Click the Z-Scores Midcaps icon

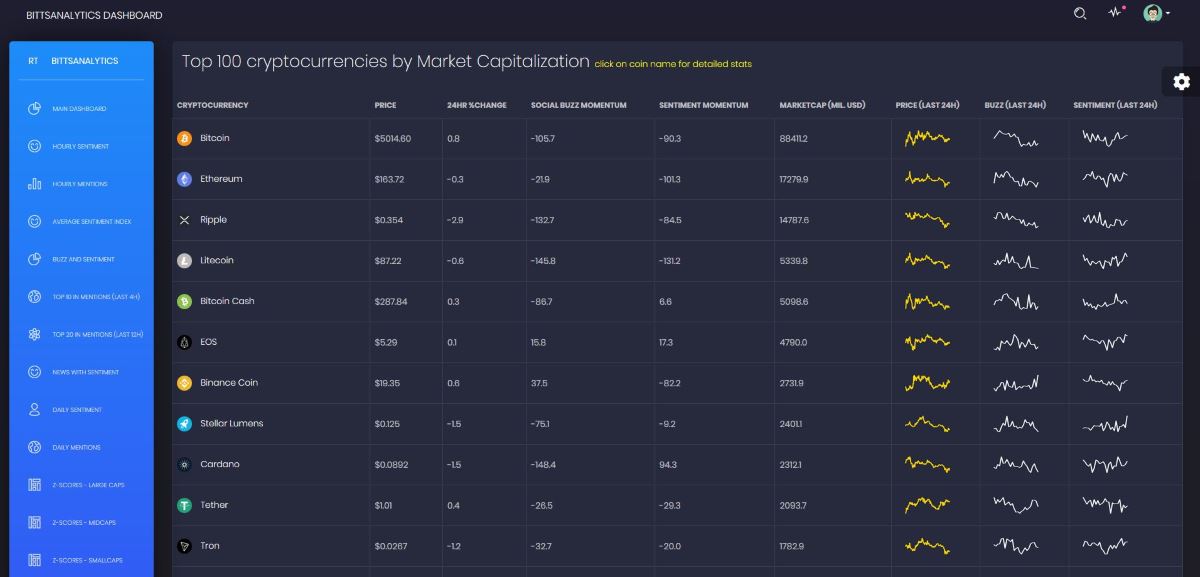click(x=34, y=523)
